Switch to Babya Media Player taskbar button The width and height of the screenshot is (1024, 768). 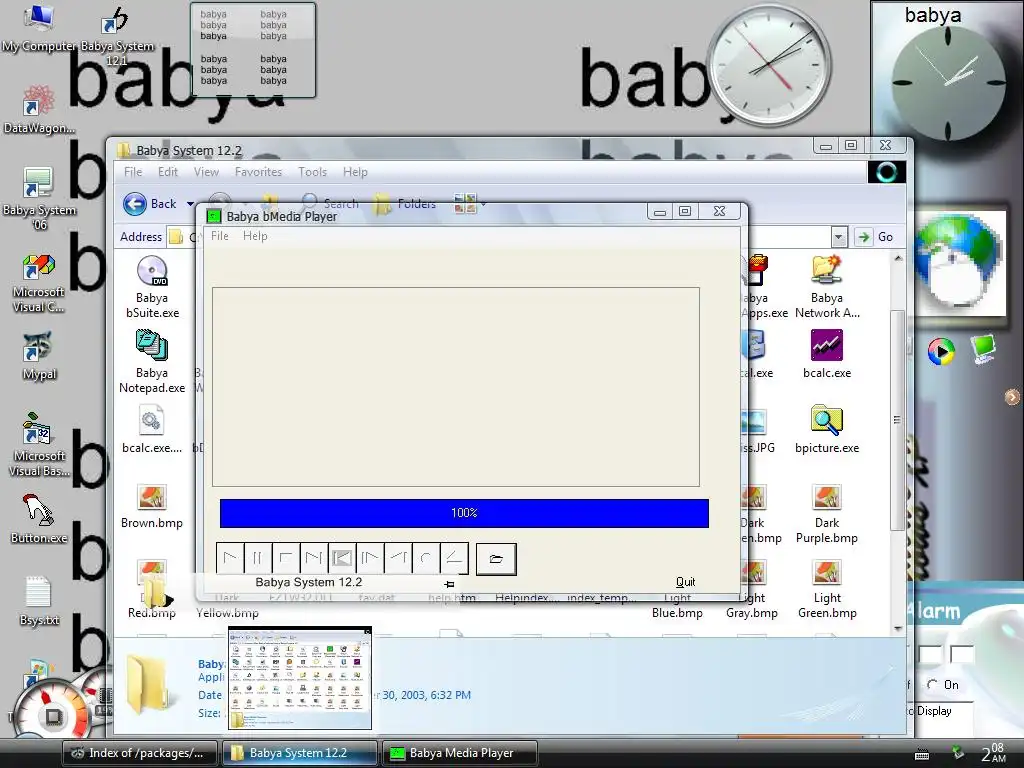460,753
